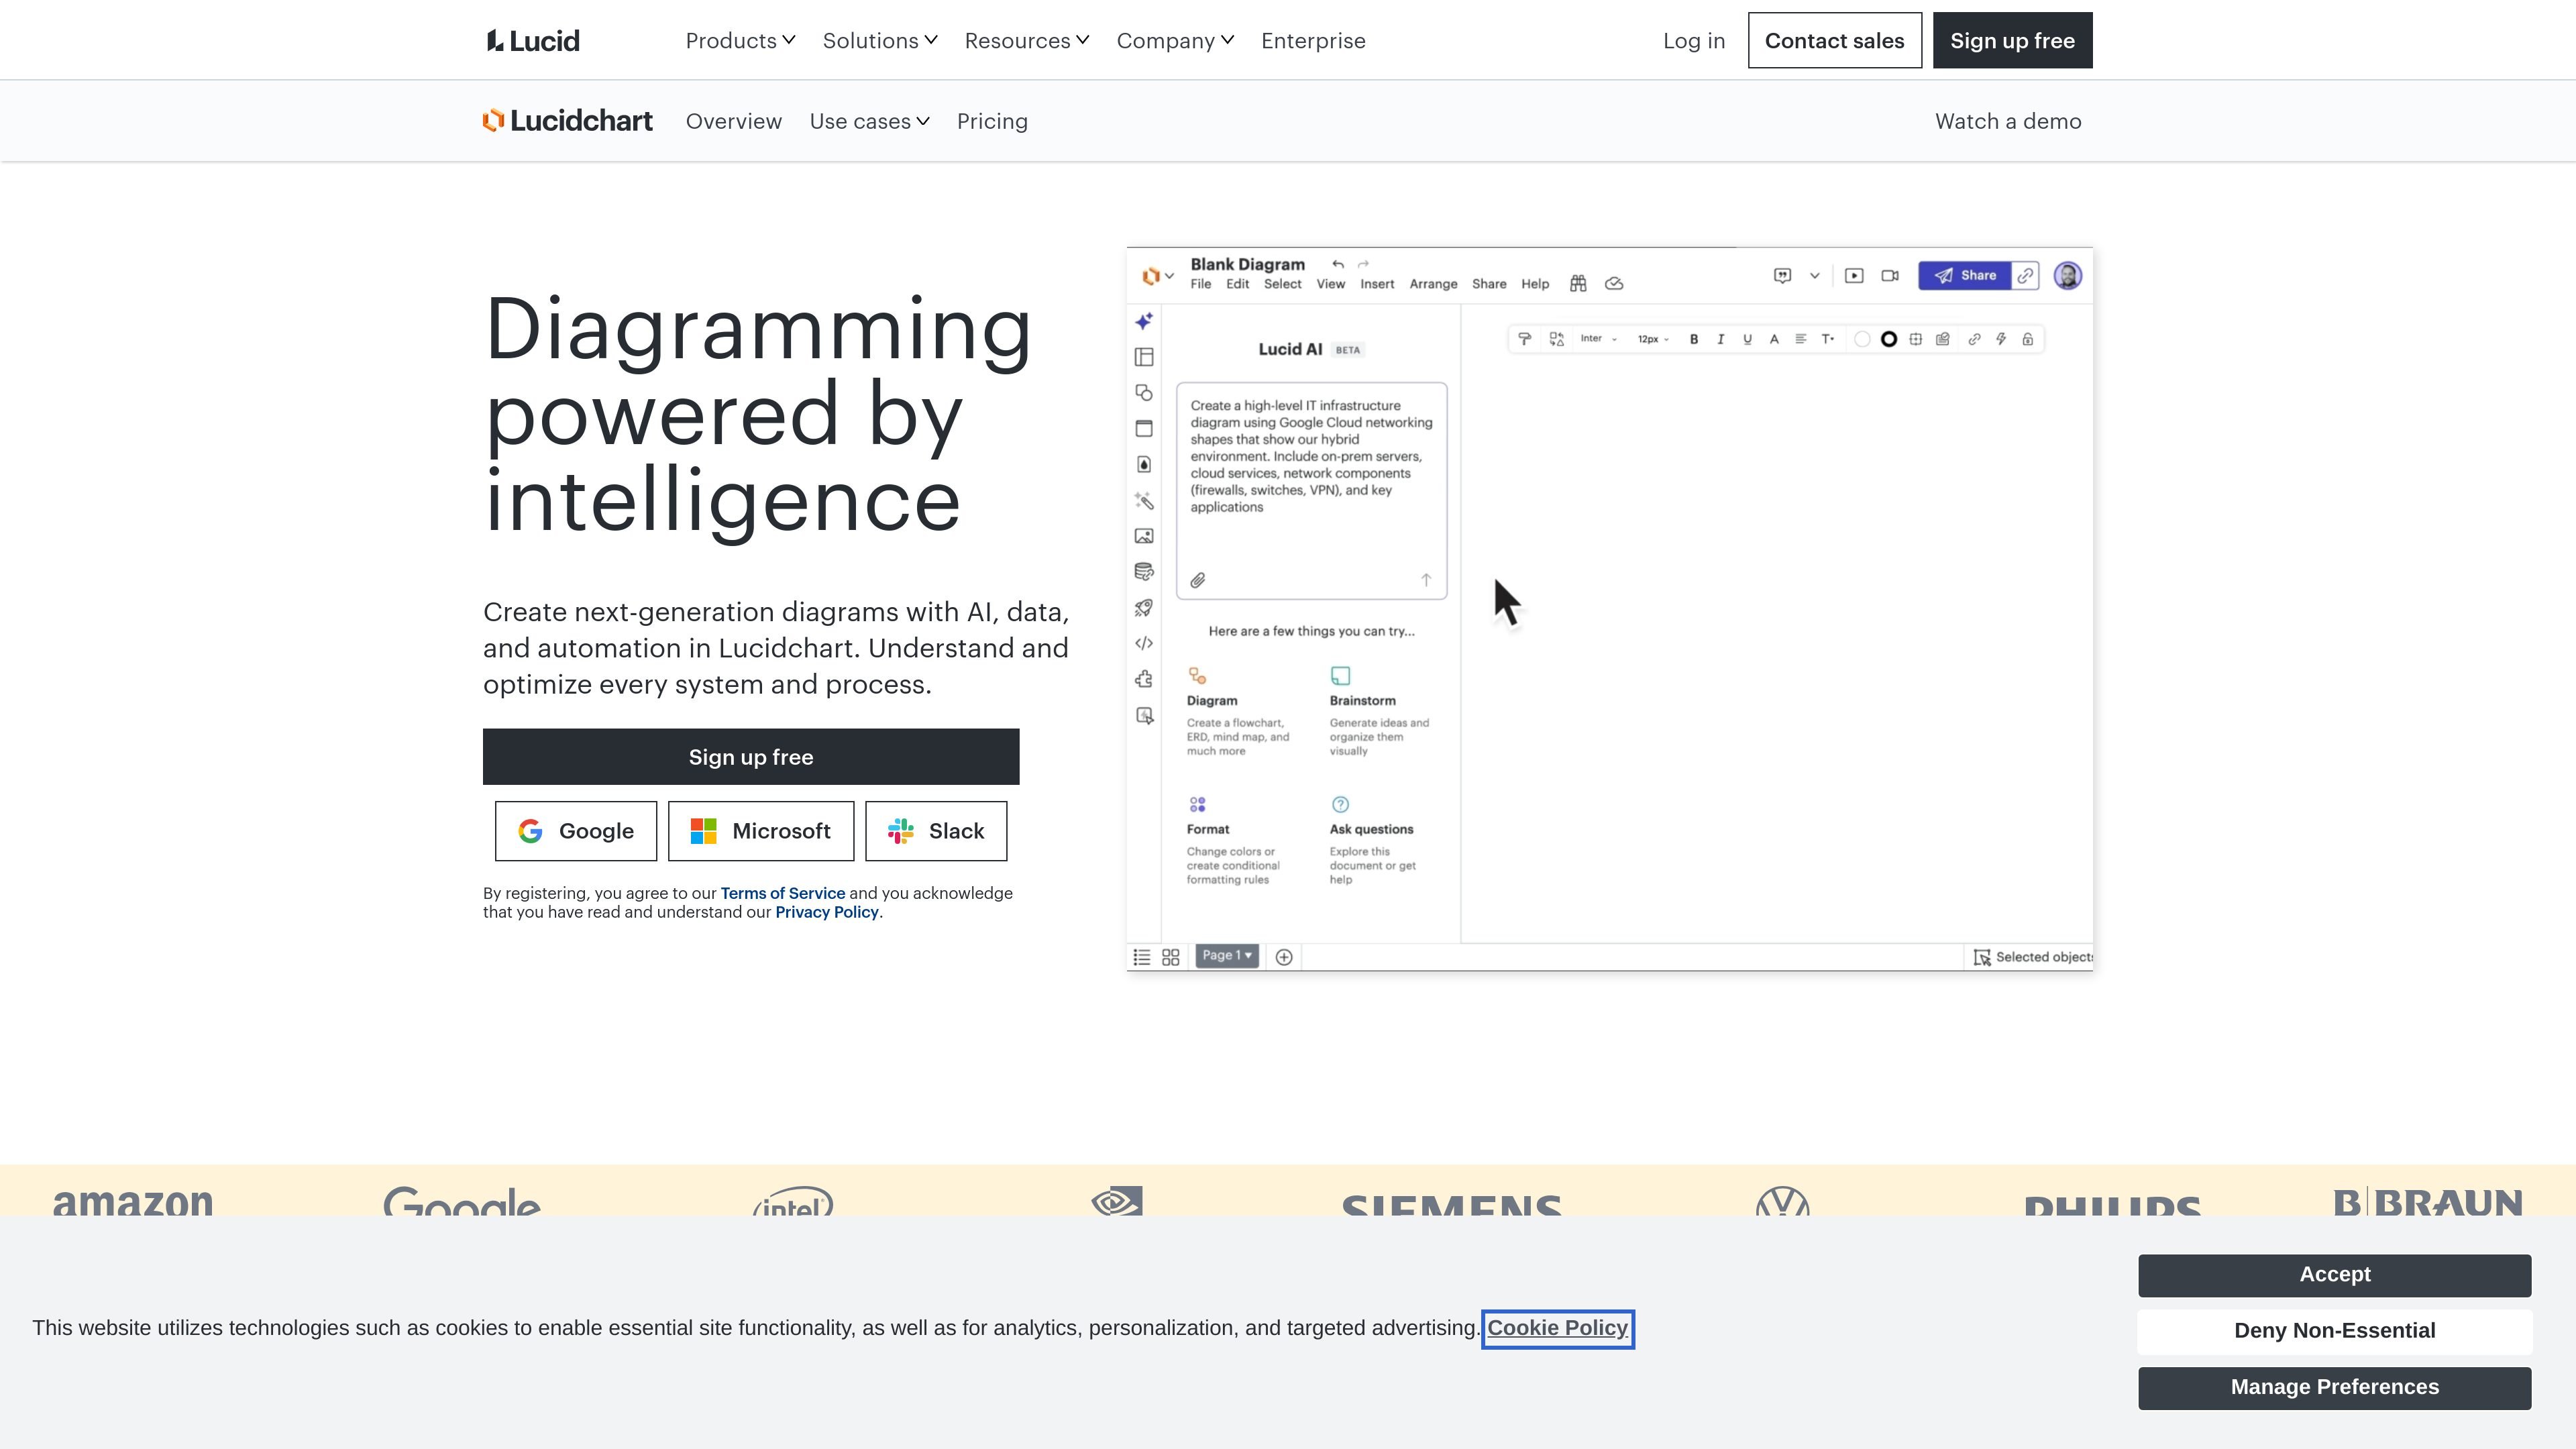Go to the Pricing tab

(x=992, y=121)
